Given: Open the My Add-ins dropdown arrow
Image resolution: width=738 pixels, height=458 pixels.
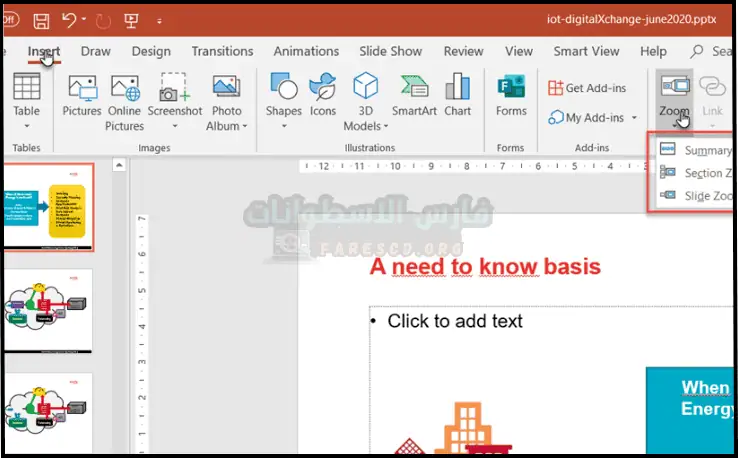Looking at the screenshot, I should (x=634, y=118).
